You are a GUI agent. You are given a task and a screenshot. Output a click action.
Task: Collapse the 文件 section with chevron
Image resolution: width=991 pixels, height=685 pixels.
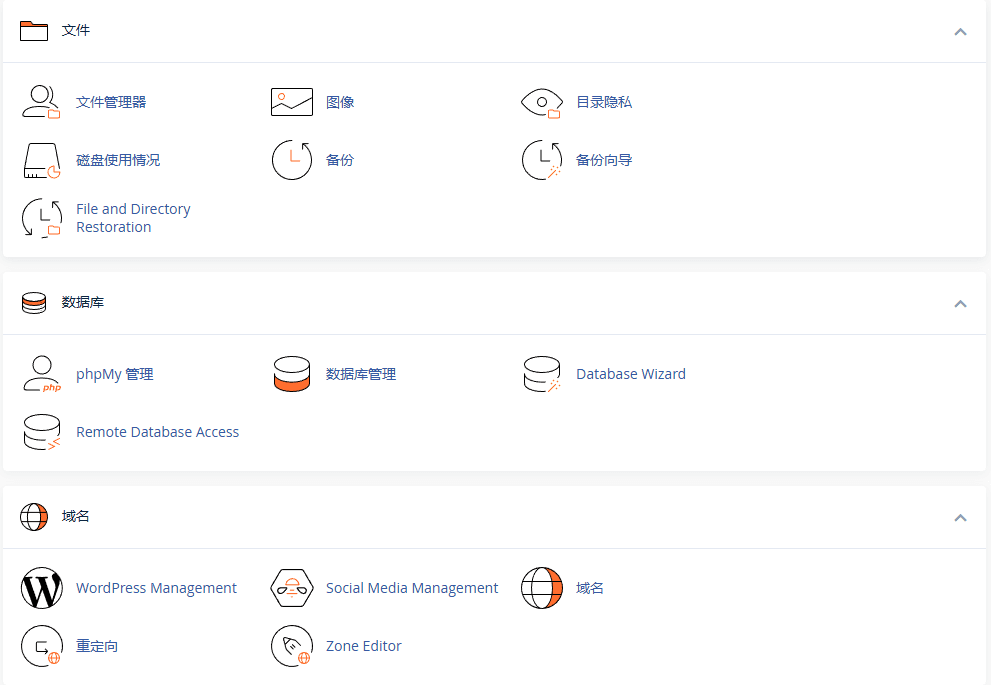tap(960, 31)
